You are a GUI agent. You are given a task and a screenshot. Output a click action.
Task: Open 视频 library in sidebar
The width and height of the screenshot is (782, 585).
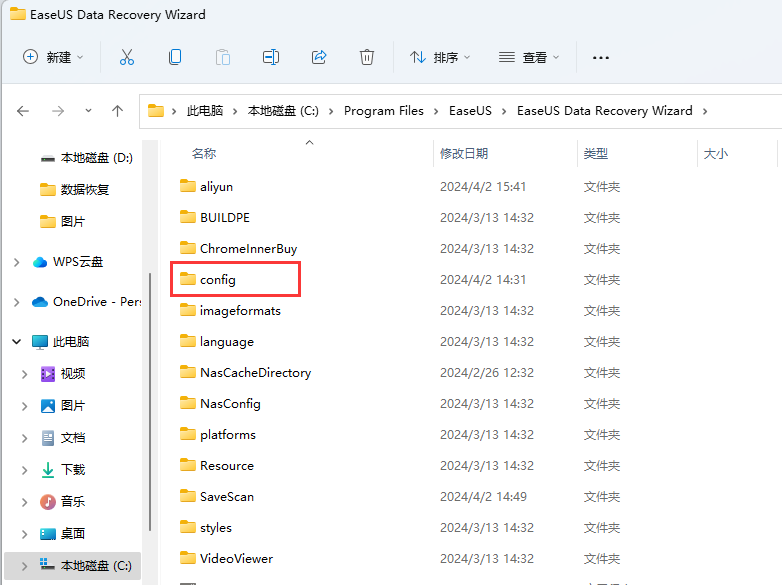(x=72, y=374)
